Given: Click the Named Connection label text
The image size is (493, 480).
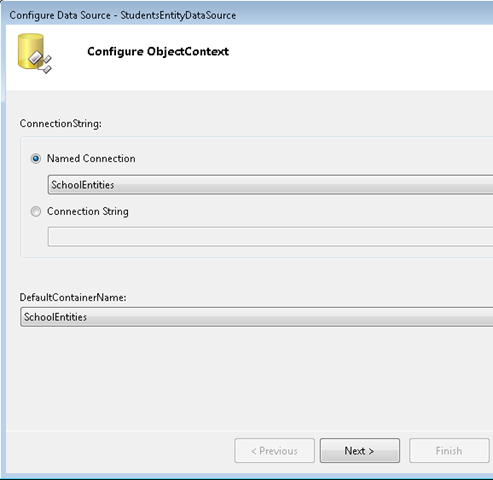Looking at the screenshot, I should pyautogui.click(x=91, y=158).
